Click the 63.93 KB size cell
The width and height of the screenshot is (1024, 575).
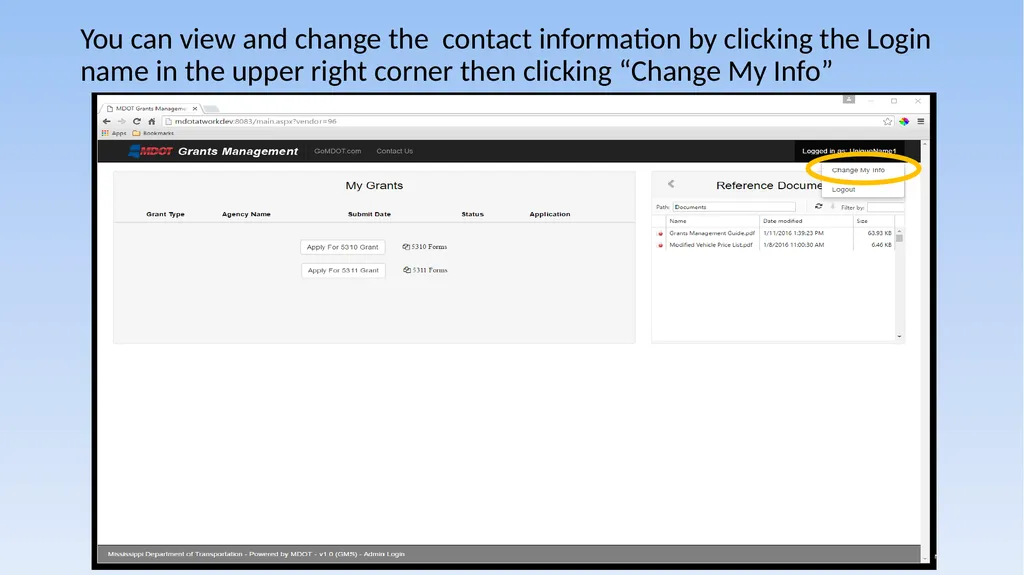click(879, 233)
